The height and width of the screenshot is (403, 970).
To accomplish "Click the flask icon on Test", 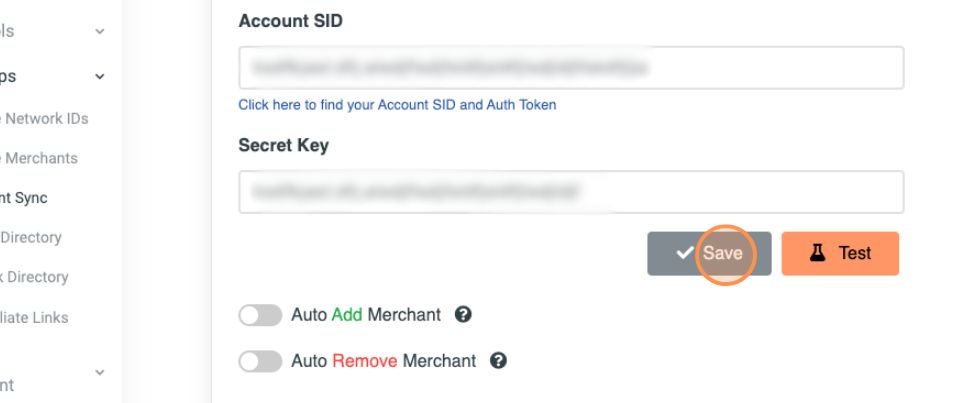I will [818, 253].
